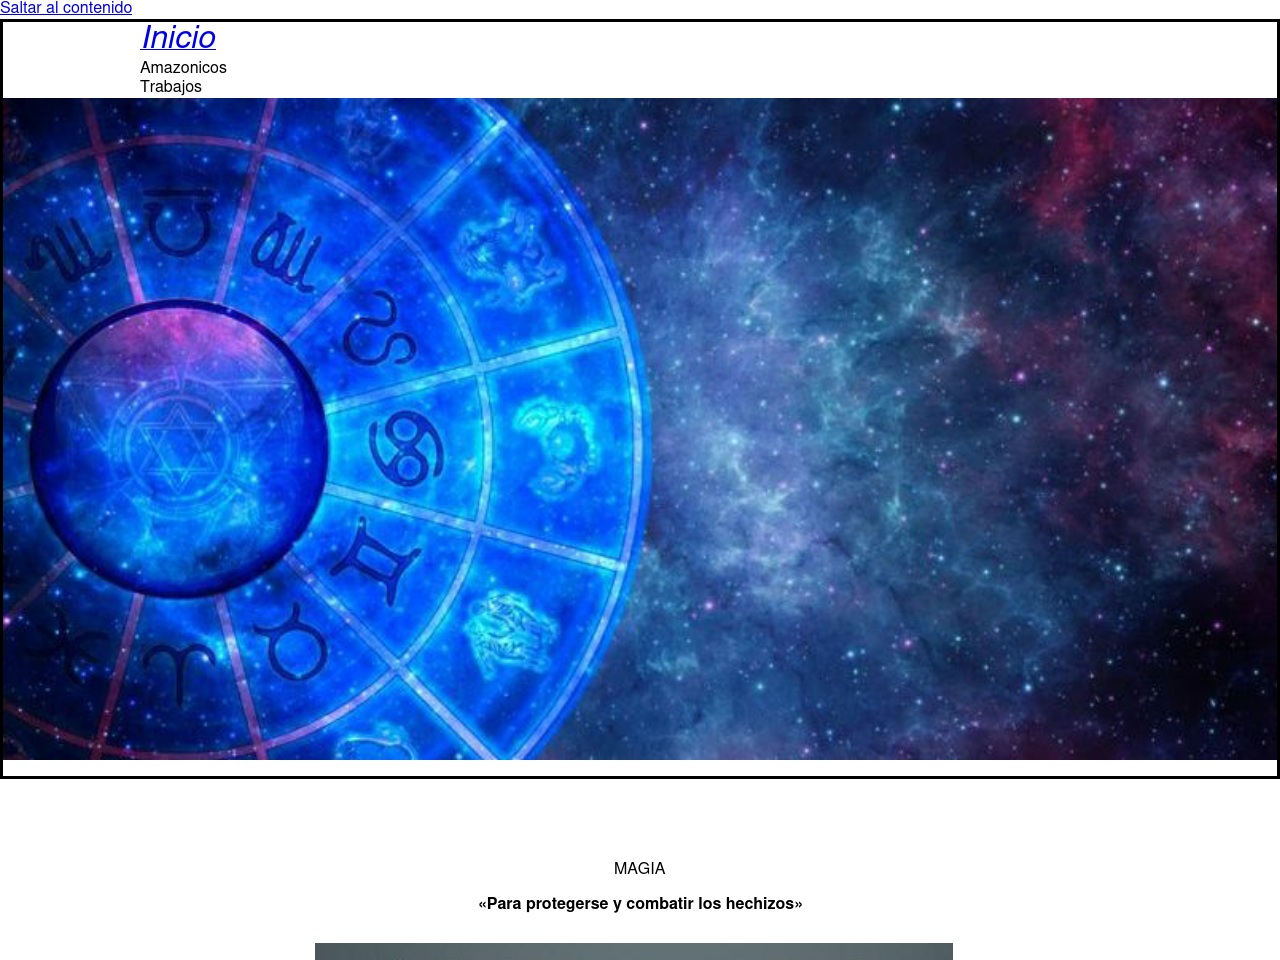Select the Trabajos menu item
Screen dimensions: 1280x960
171,86
